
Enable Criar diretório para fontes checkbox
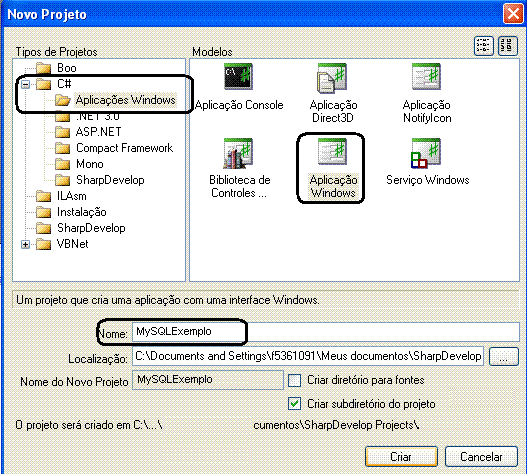(x=294, y=380)
